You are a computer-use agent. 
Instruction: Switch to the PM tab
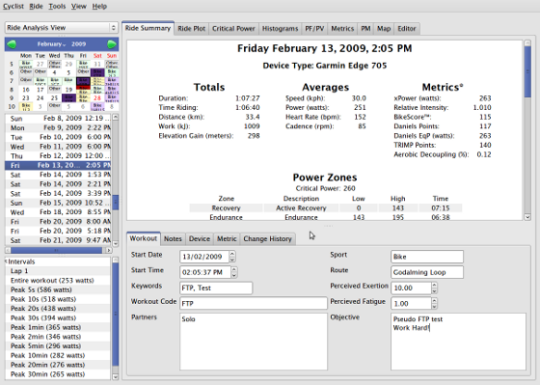[365, 29]
